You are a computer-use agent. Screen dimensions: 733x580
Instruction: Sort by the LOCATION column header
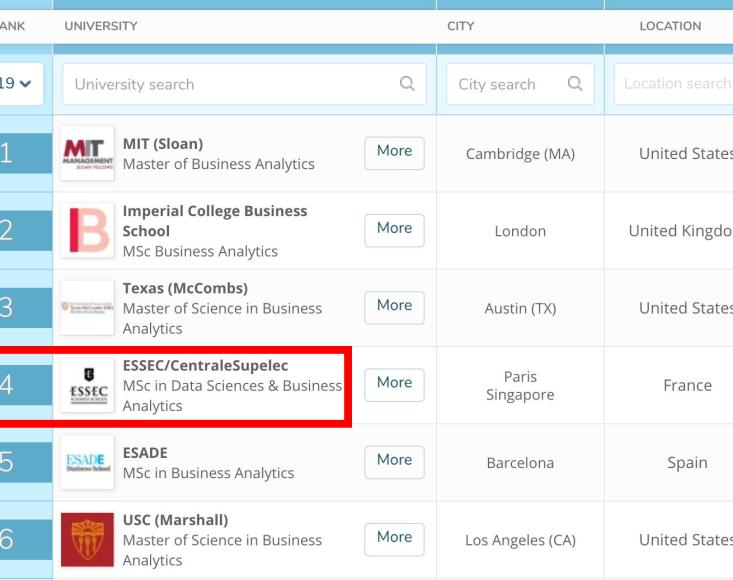[670, 26]
